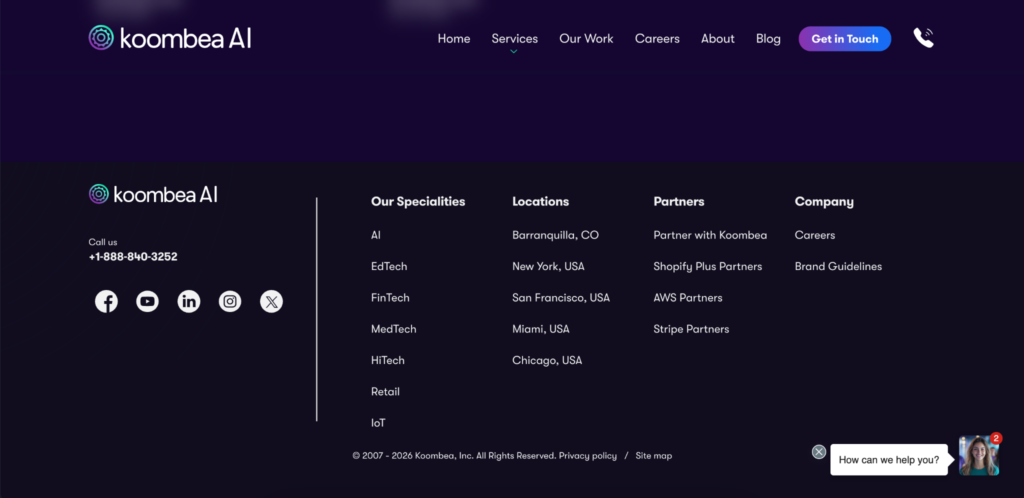Viewport: 1024px width, 498px height.
Task: Click the Koombea AI footer logo
Action: [x=153, y=194]
